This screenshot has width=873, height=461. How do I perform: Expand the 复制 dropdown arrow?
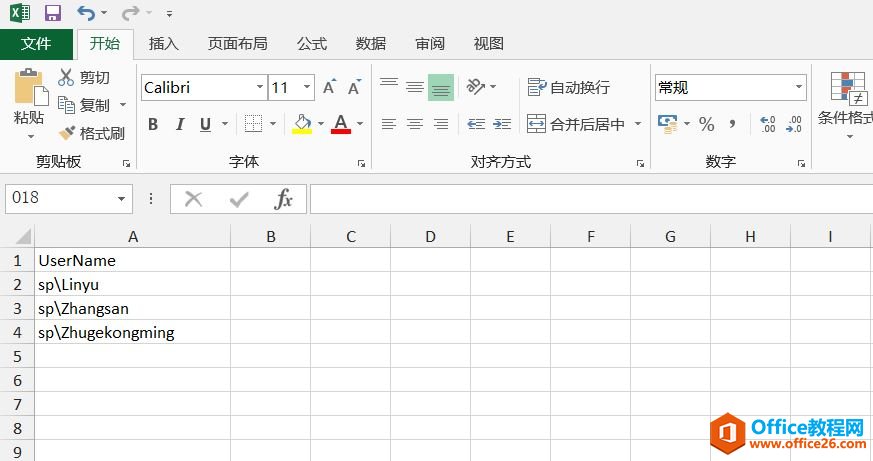[123, 105]
